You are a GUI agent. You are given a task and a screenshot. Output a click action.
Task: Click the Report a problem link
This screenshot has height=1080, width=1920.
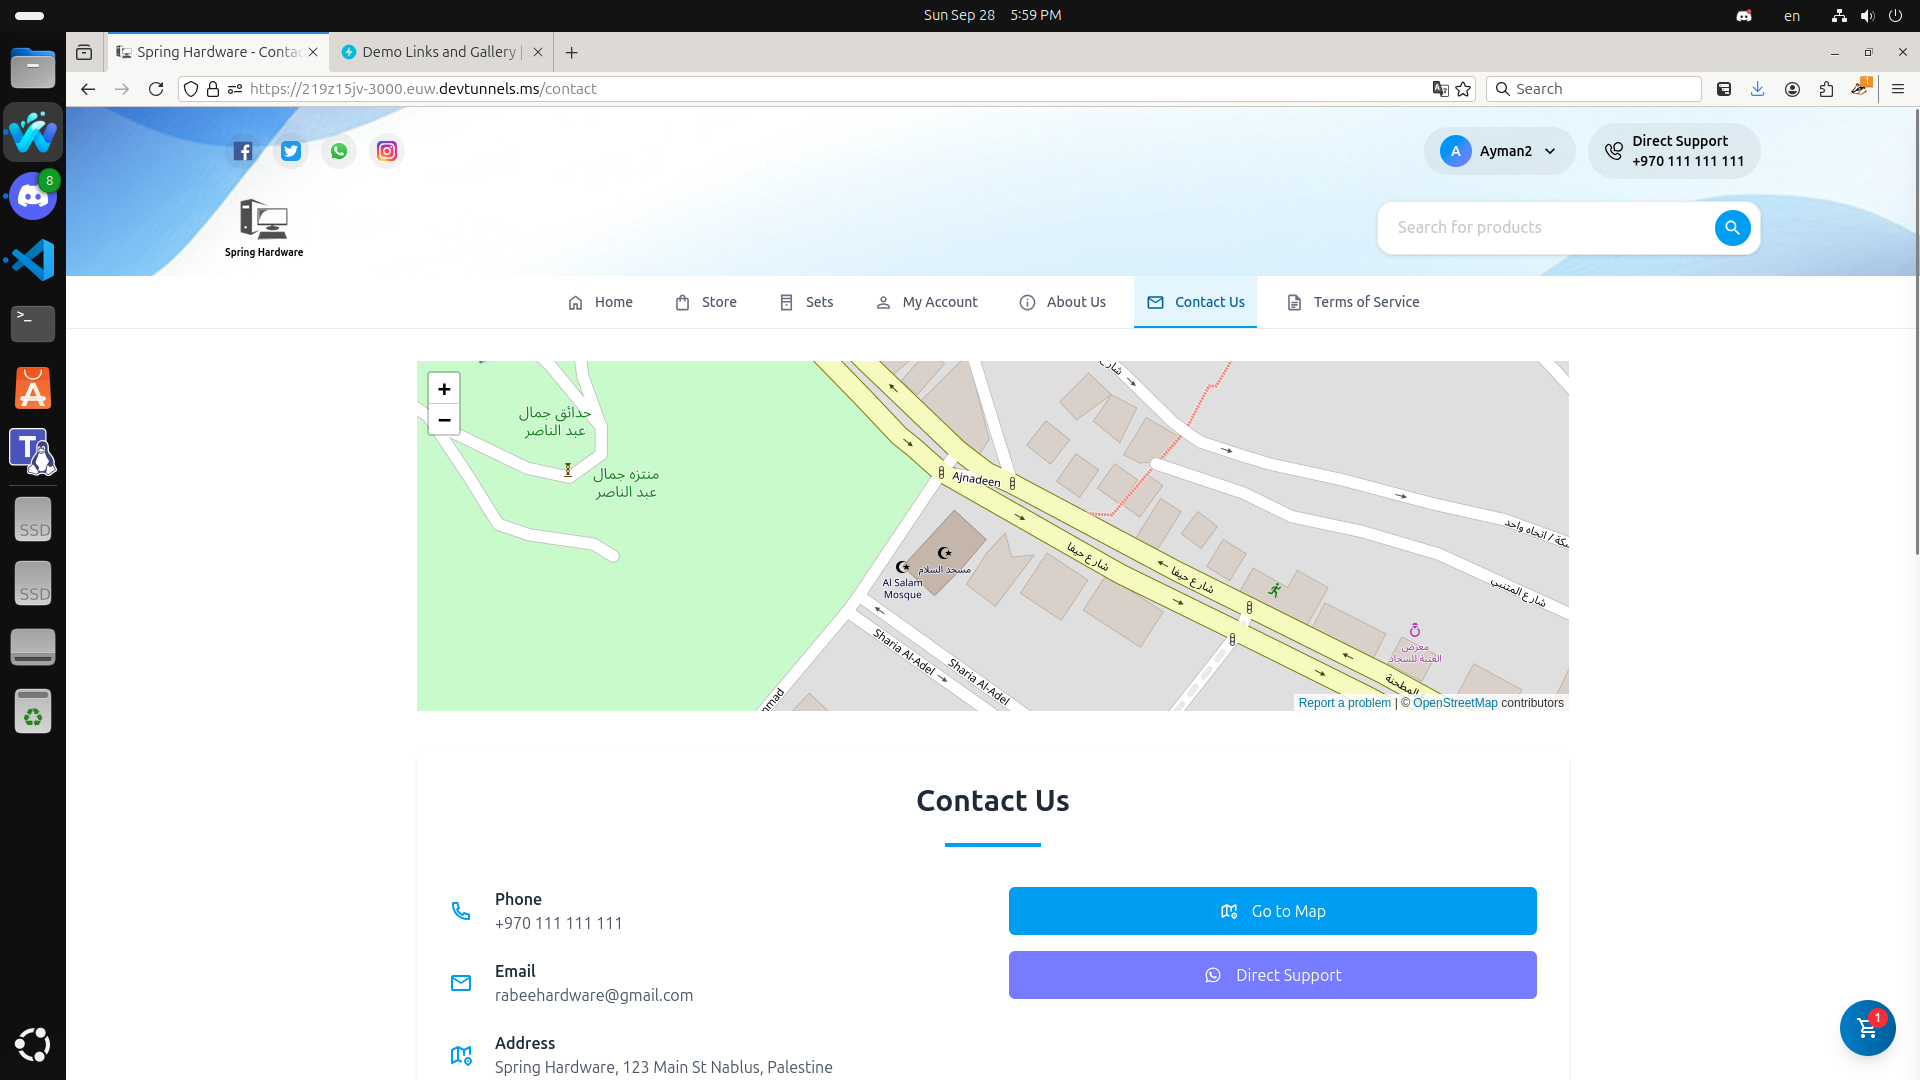1344,702
